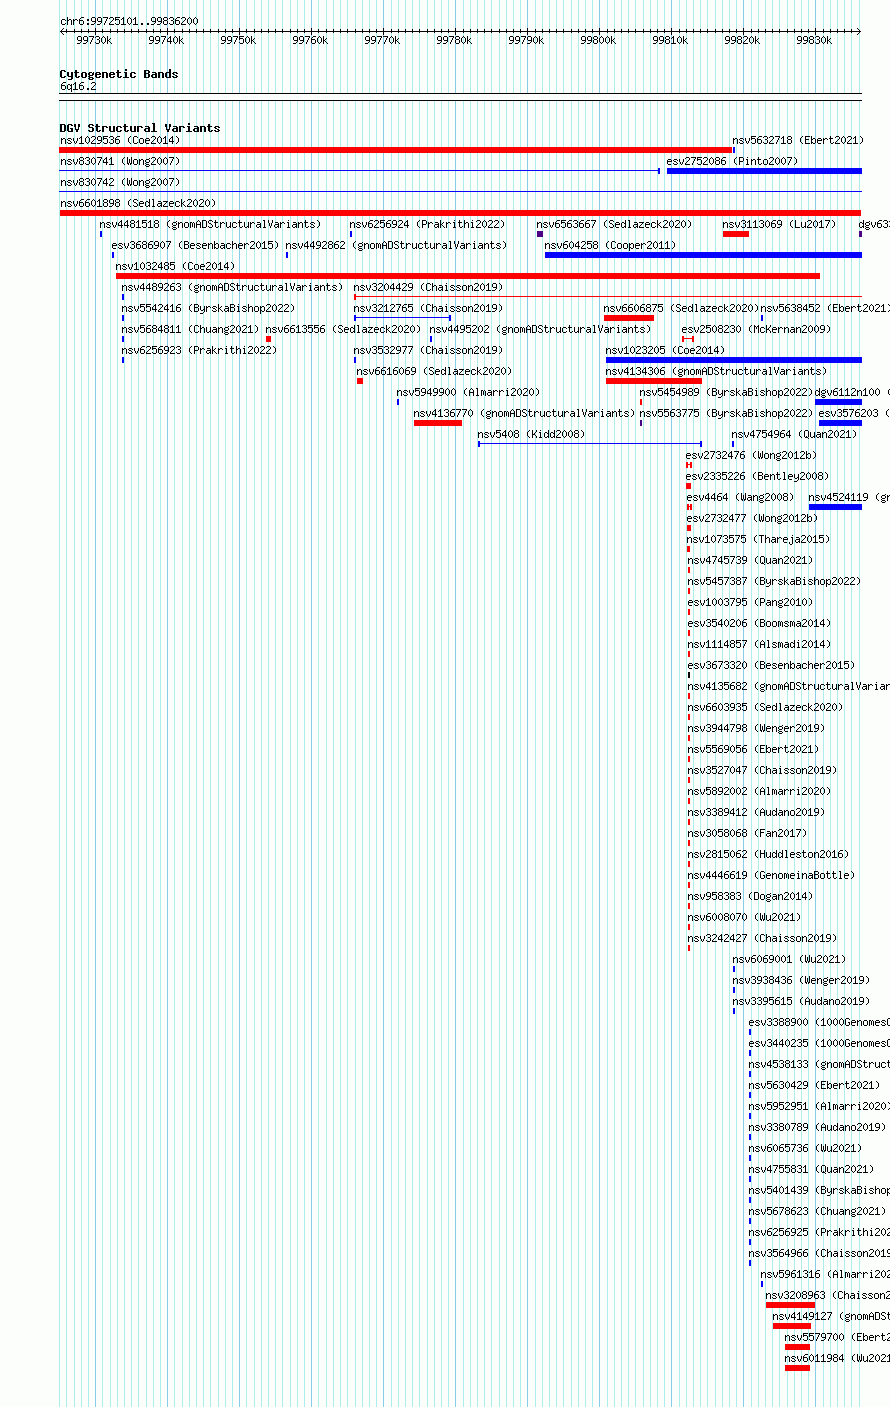Click nsv958383 (Dogan2014) label

pos(750,896)
